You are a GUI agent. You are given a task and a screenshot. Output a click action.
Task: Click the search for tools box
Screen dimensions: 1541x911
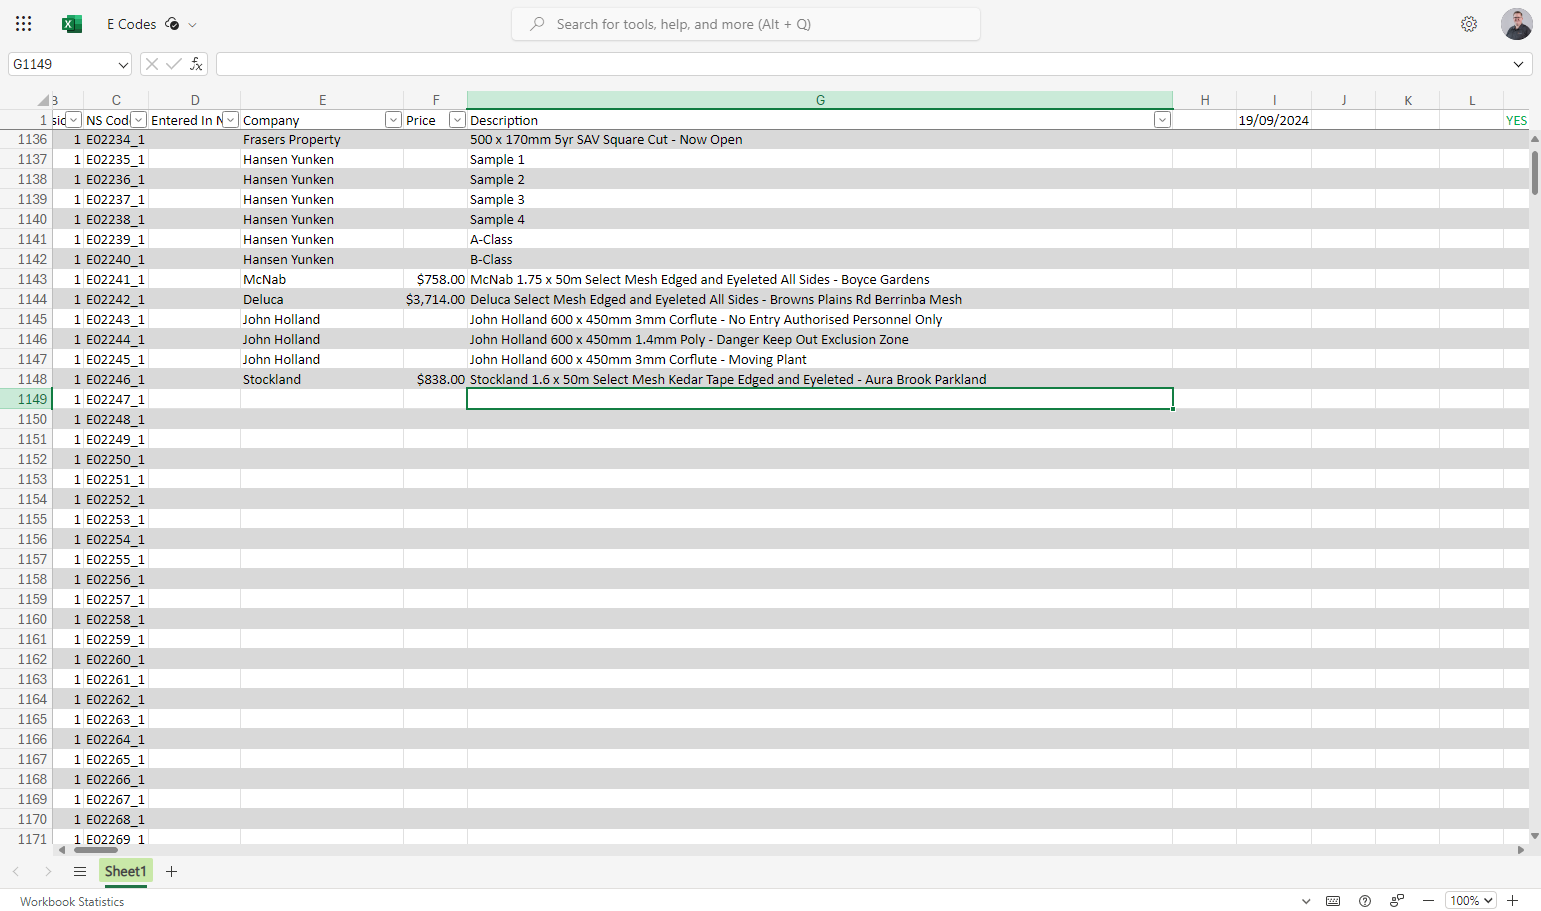[746, 24]
